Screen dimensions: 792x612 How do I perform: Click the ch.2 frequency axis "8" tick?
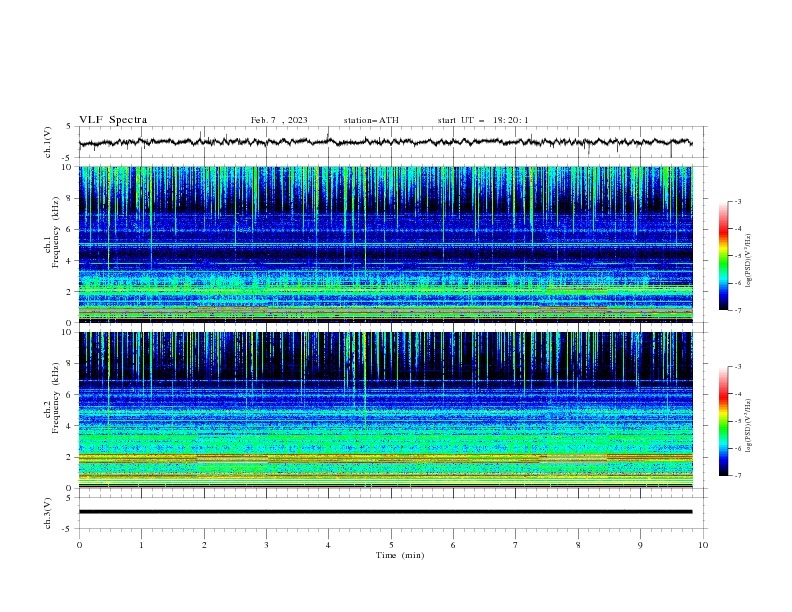pos(69,364)
